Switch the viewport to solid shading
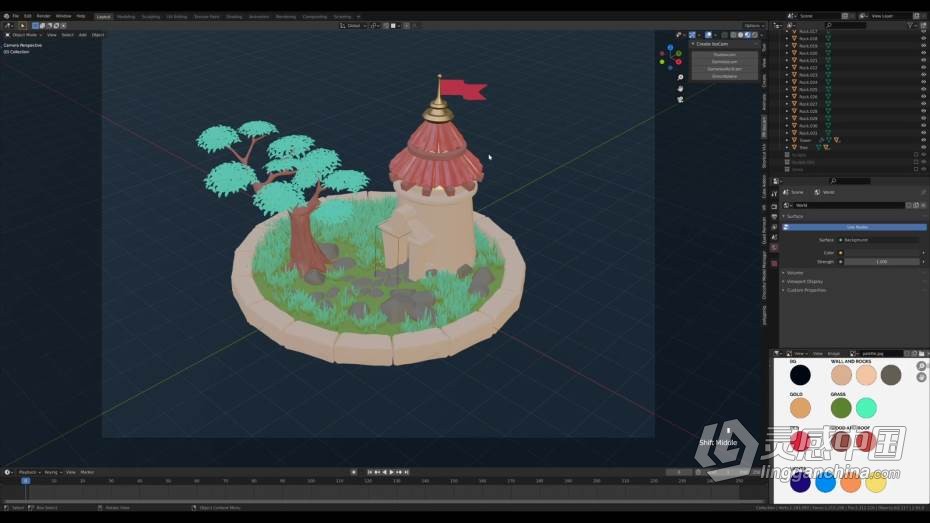This screenshot has height=523, width=930. 740,35
